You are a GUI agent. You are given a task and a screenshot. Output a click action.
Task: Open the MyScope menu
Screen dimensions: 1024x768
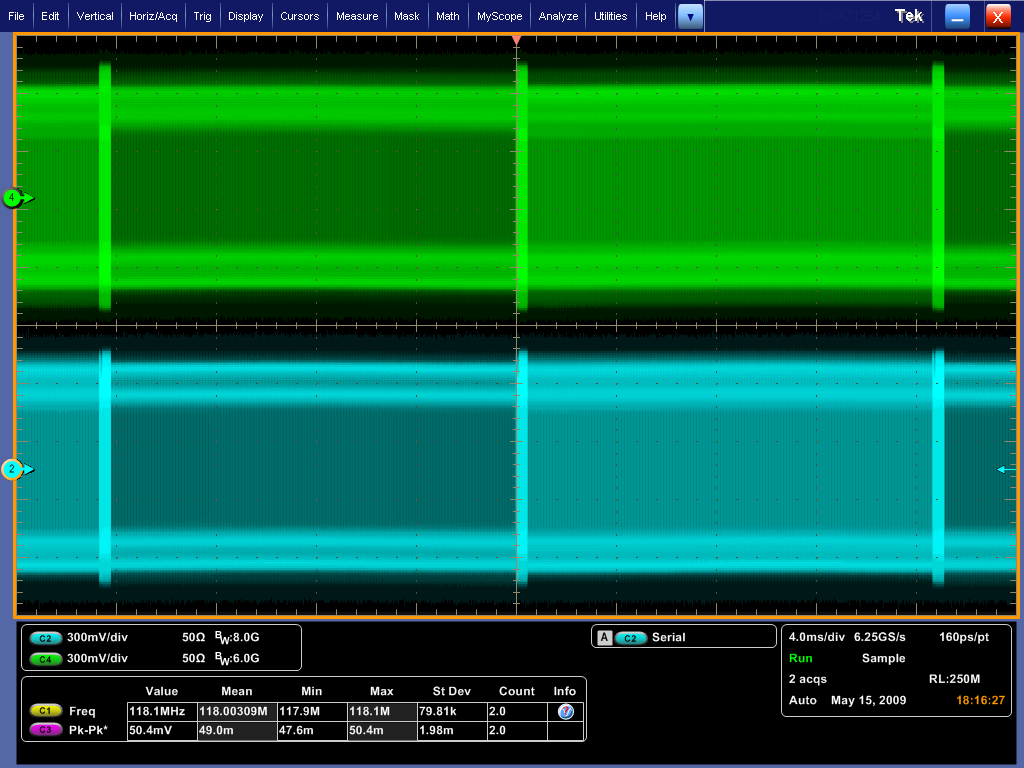(x=499, y=16)
